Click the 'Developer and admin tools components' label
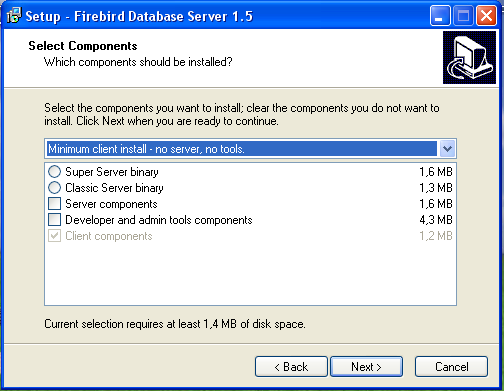Viewport: 504px width, 391px height. [x=159, y=220]
